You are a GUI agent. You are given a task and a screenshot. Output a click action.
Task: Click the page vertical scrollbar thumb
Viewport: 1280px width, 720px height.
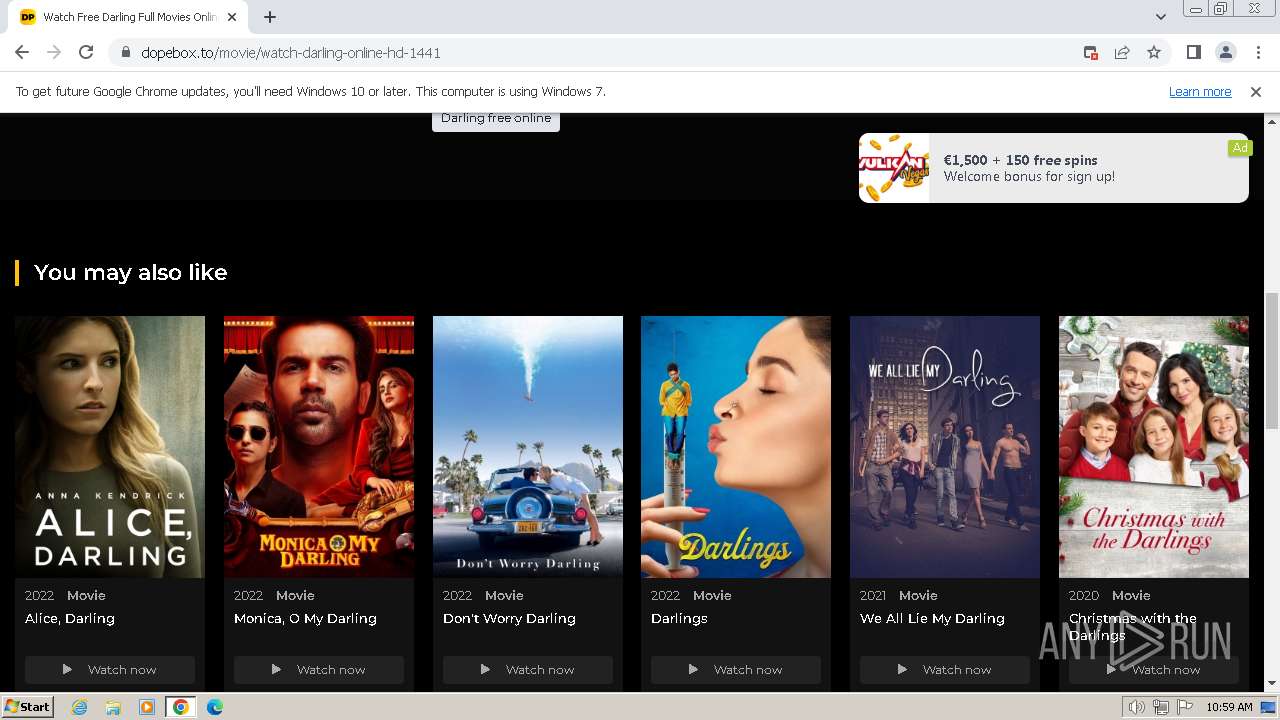pos(1272,361)
